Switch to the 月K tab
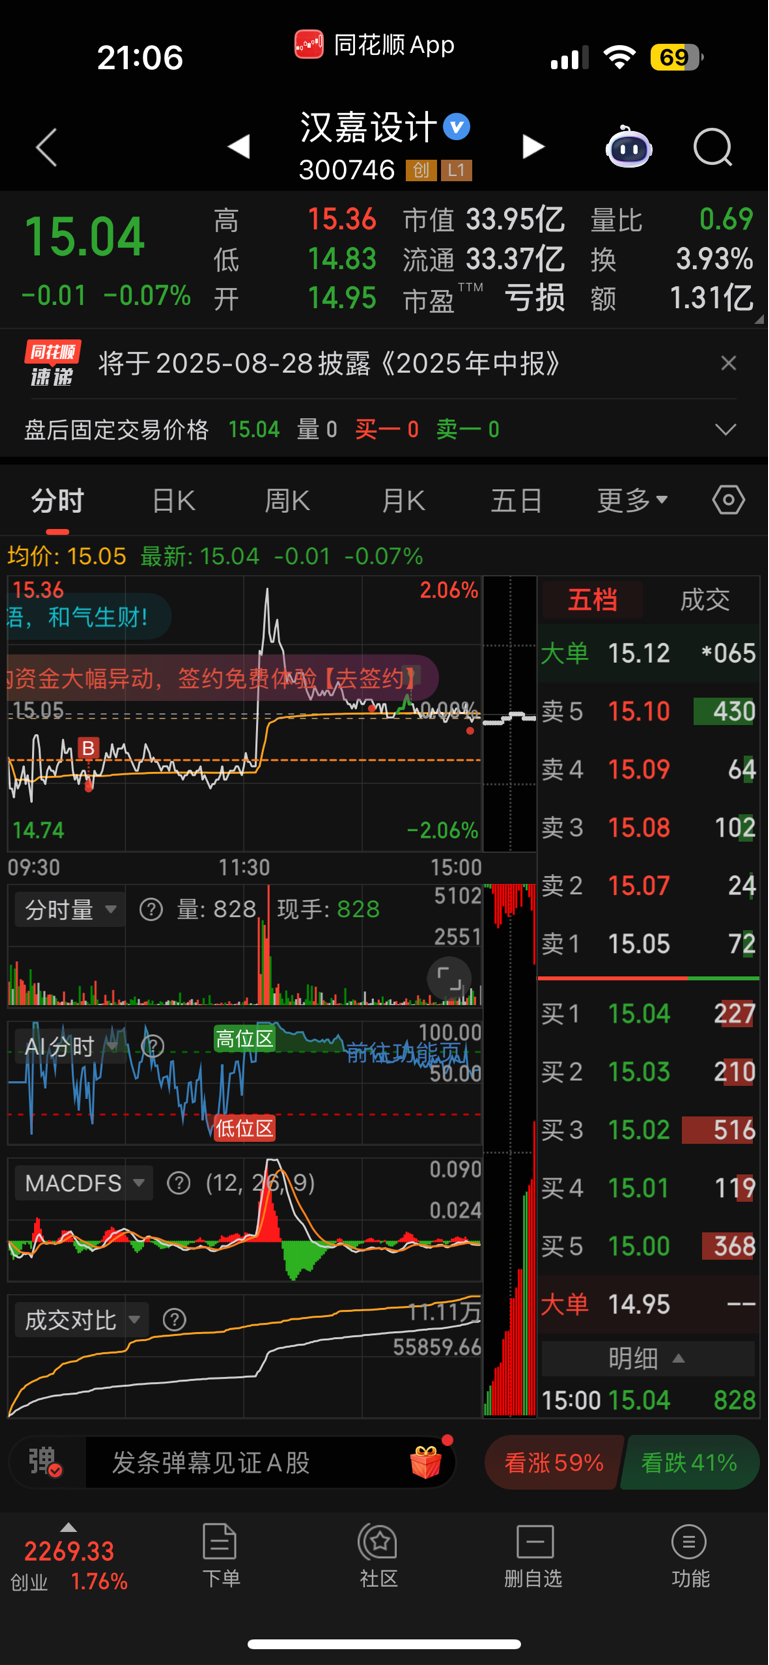The height and width of the screenshot is (1665, 769). coord(403,500)
